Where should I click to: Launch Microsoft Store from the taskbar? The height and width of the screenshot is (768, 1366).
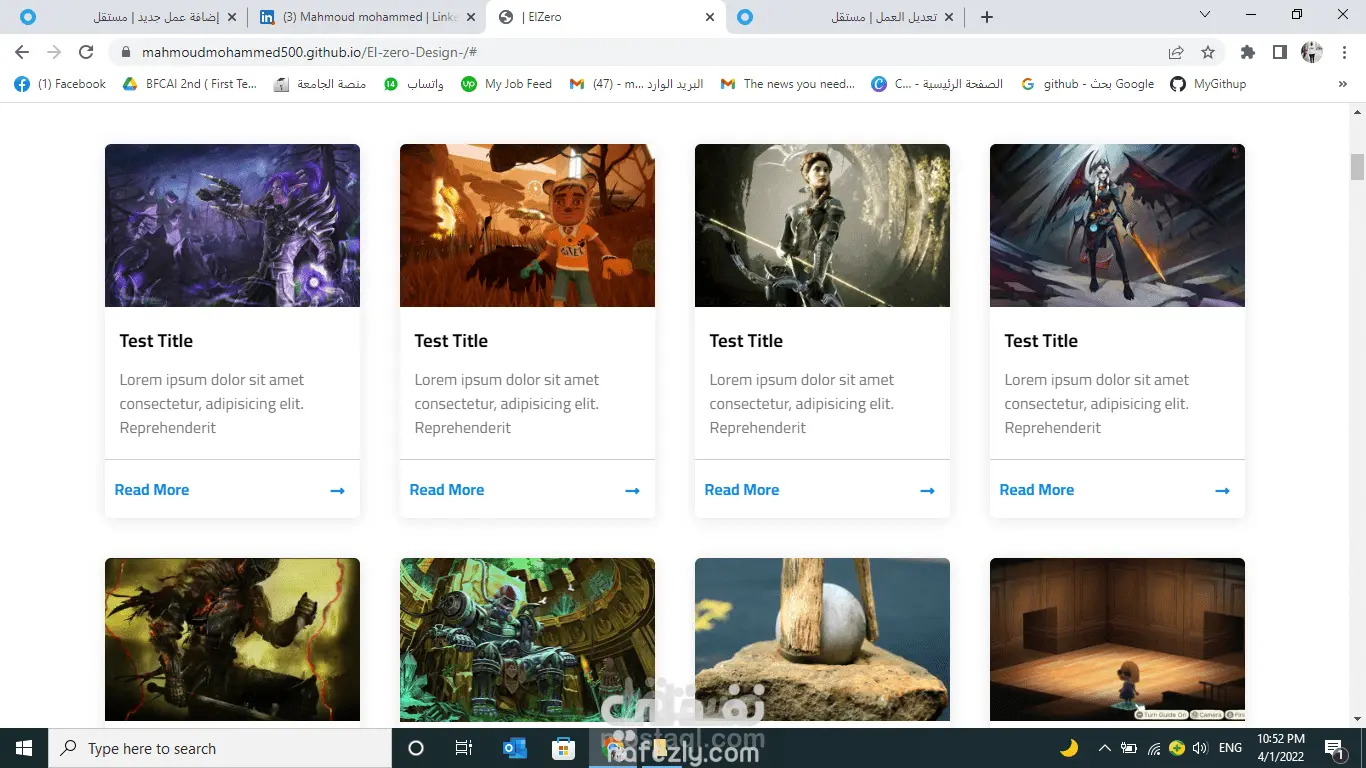click(564, 748)
